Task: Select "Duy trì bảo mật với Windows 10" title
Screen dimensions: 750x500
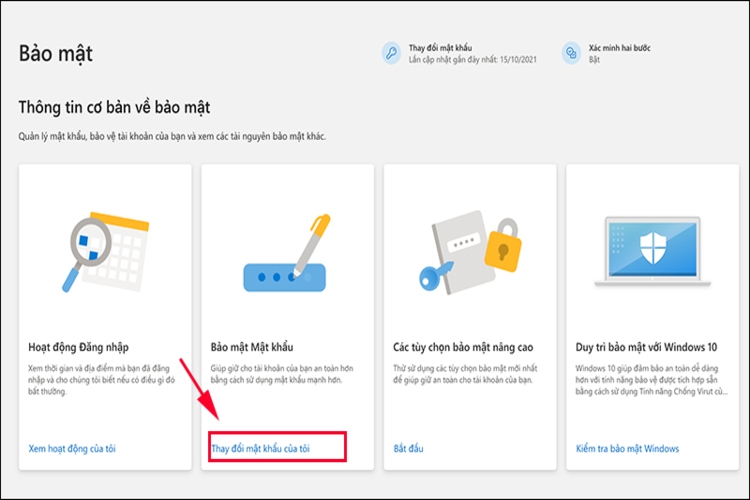Action: (x=646, y=347)
